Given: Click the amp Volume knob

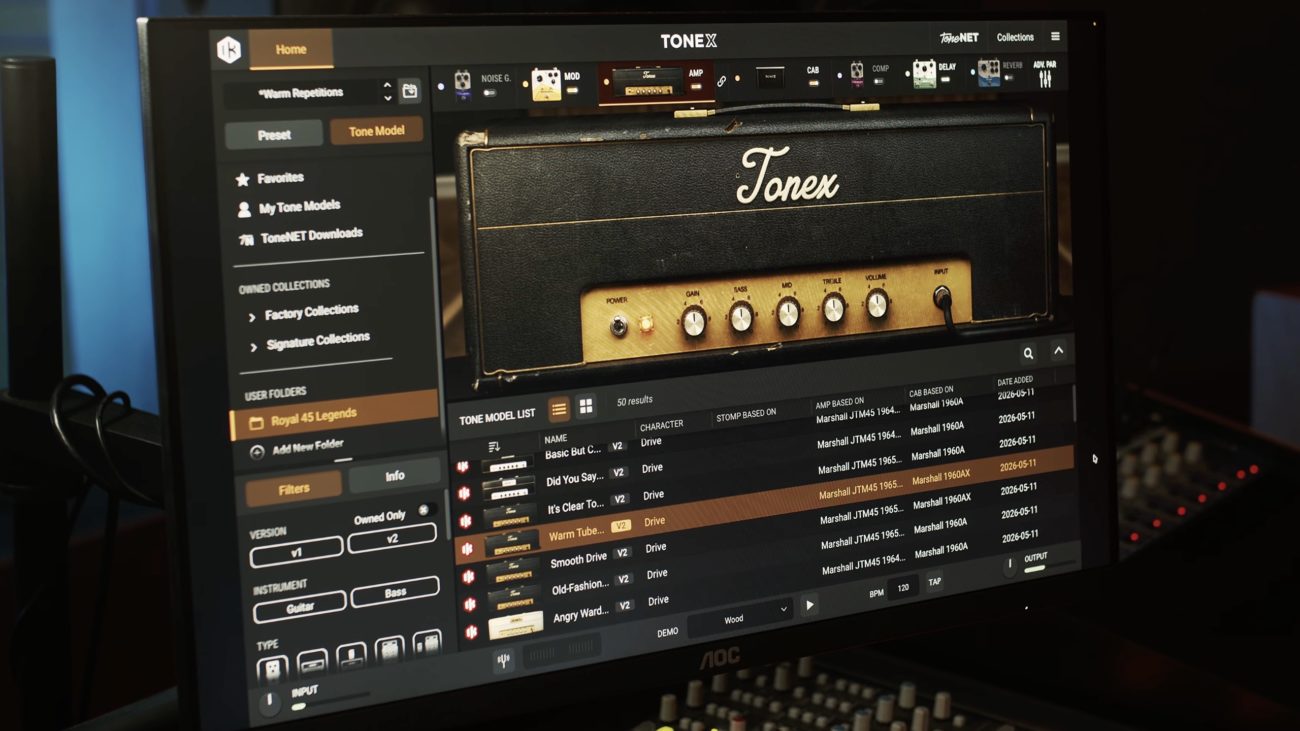Looking at the screenshot, I should (877, 304).
